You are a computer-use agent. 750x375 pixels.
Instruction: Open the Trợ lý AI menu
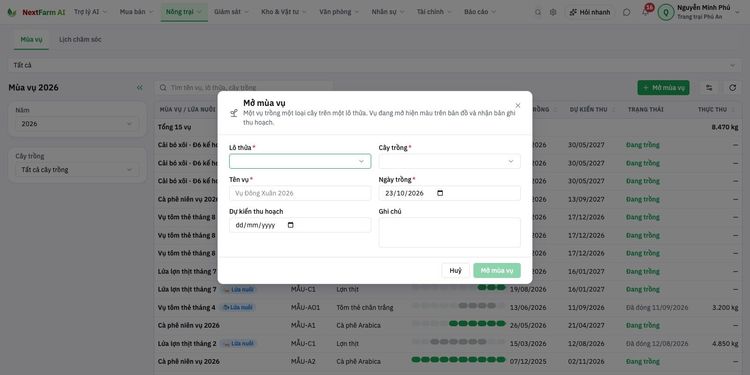91,12
